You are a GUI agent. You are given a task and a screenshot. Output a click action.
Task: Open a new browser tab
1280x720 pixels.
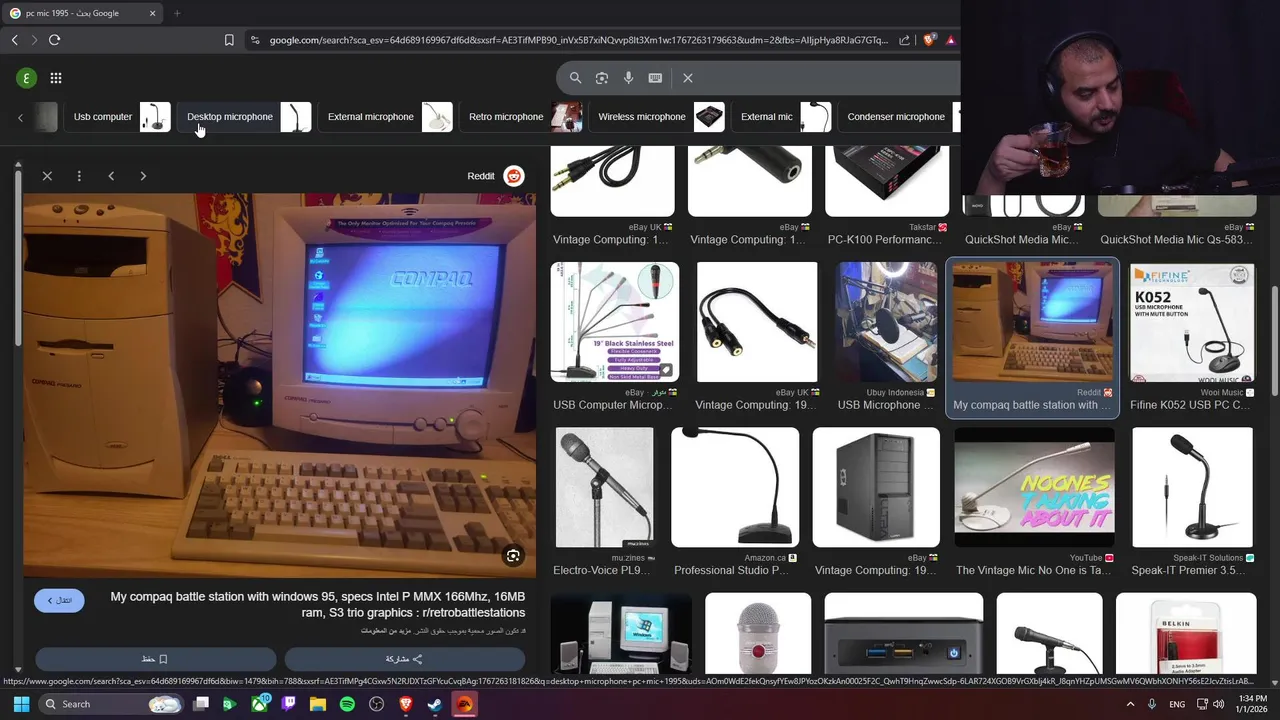click(177, 13)
